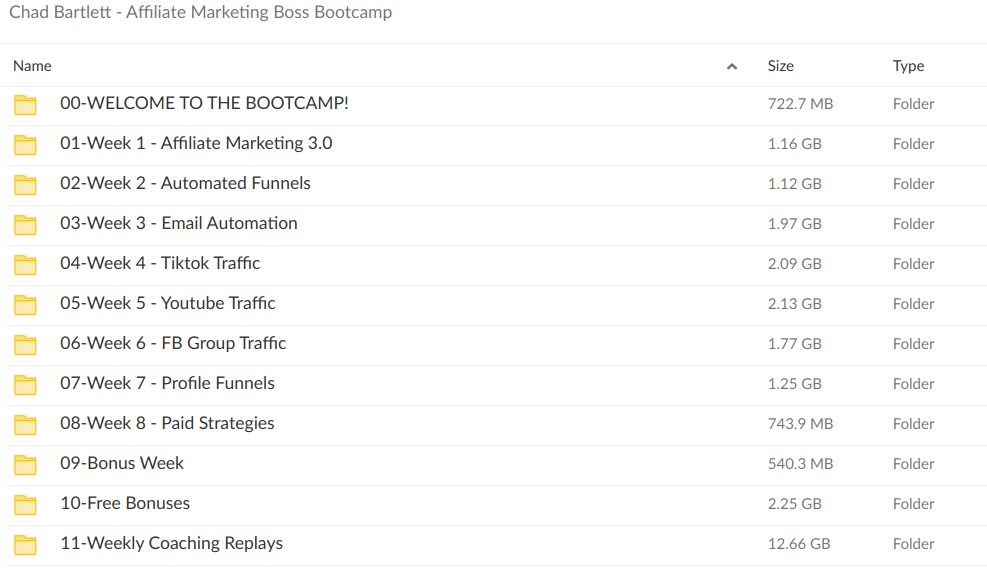Click the Name column header
Screen dimensions: 987x588
[31, 65]
